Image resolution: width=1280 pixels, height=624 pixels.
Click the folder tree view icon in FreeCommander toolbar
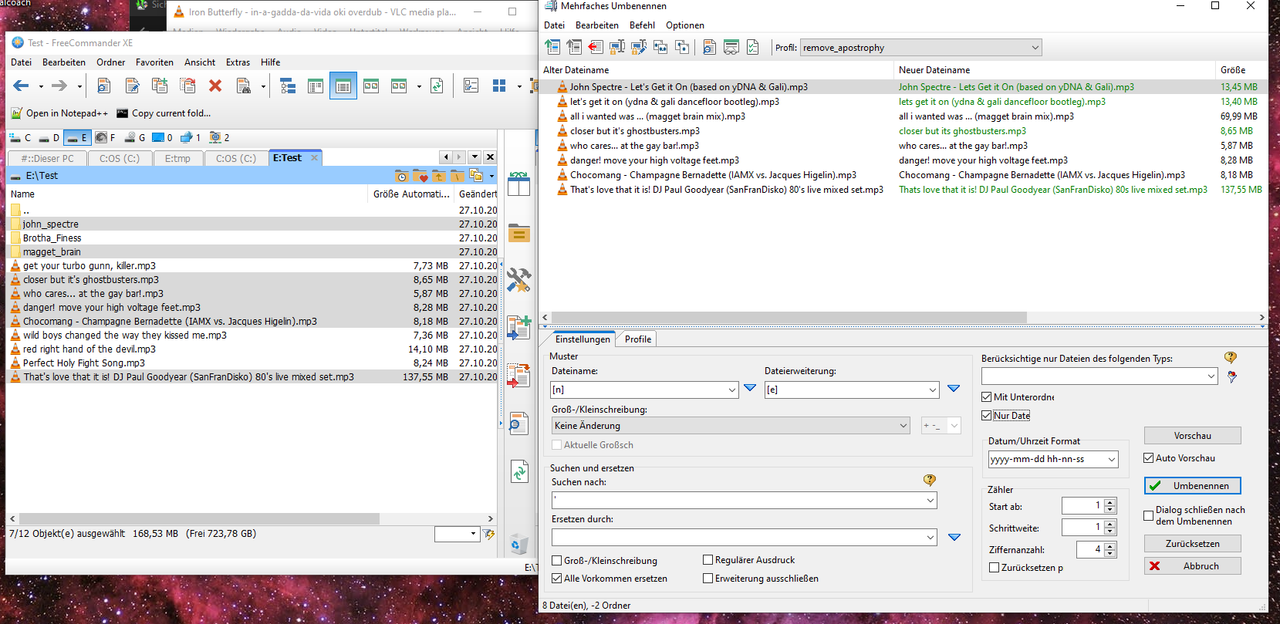(287, 87)
